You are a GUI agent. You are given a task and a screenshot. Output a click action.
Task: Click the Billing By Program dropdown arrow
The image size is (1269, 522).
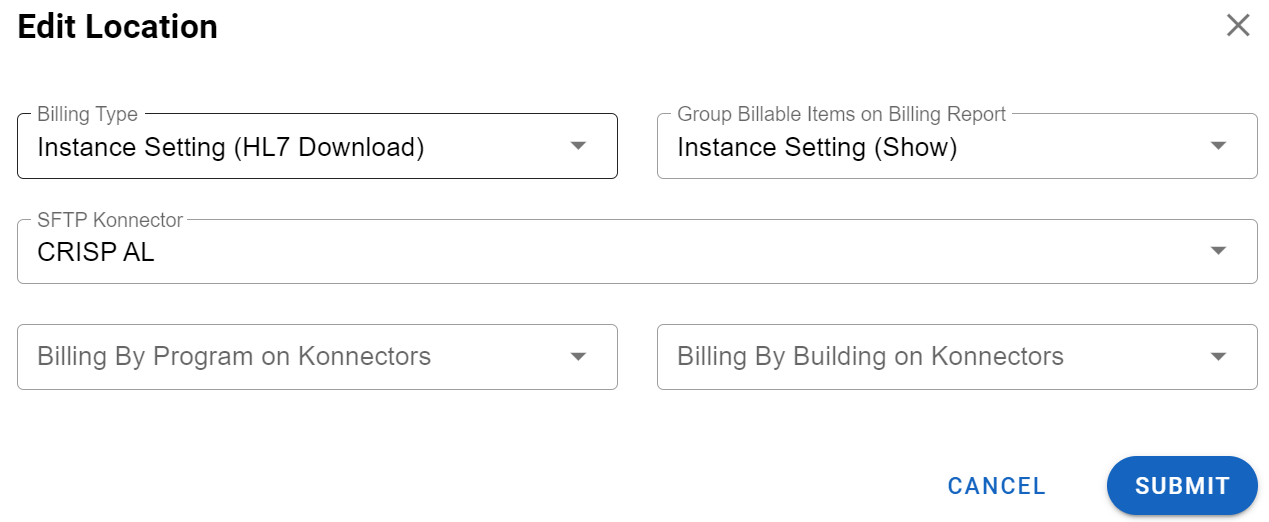pyautogui.click(x=578, y=356)
